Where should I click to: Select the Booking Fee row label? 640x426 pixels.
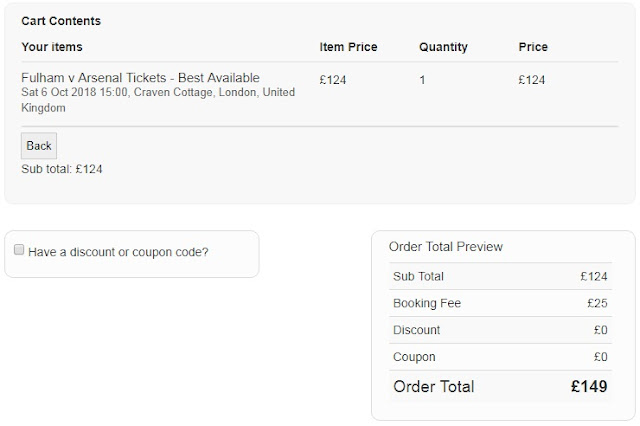point(427,303)
